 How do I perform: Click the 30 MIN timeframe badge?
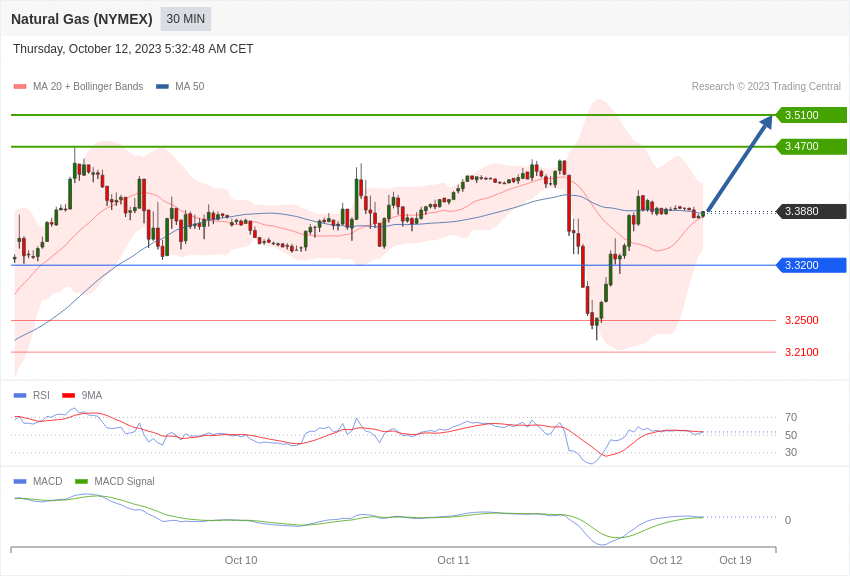coord(185,19)
